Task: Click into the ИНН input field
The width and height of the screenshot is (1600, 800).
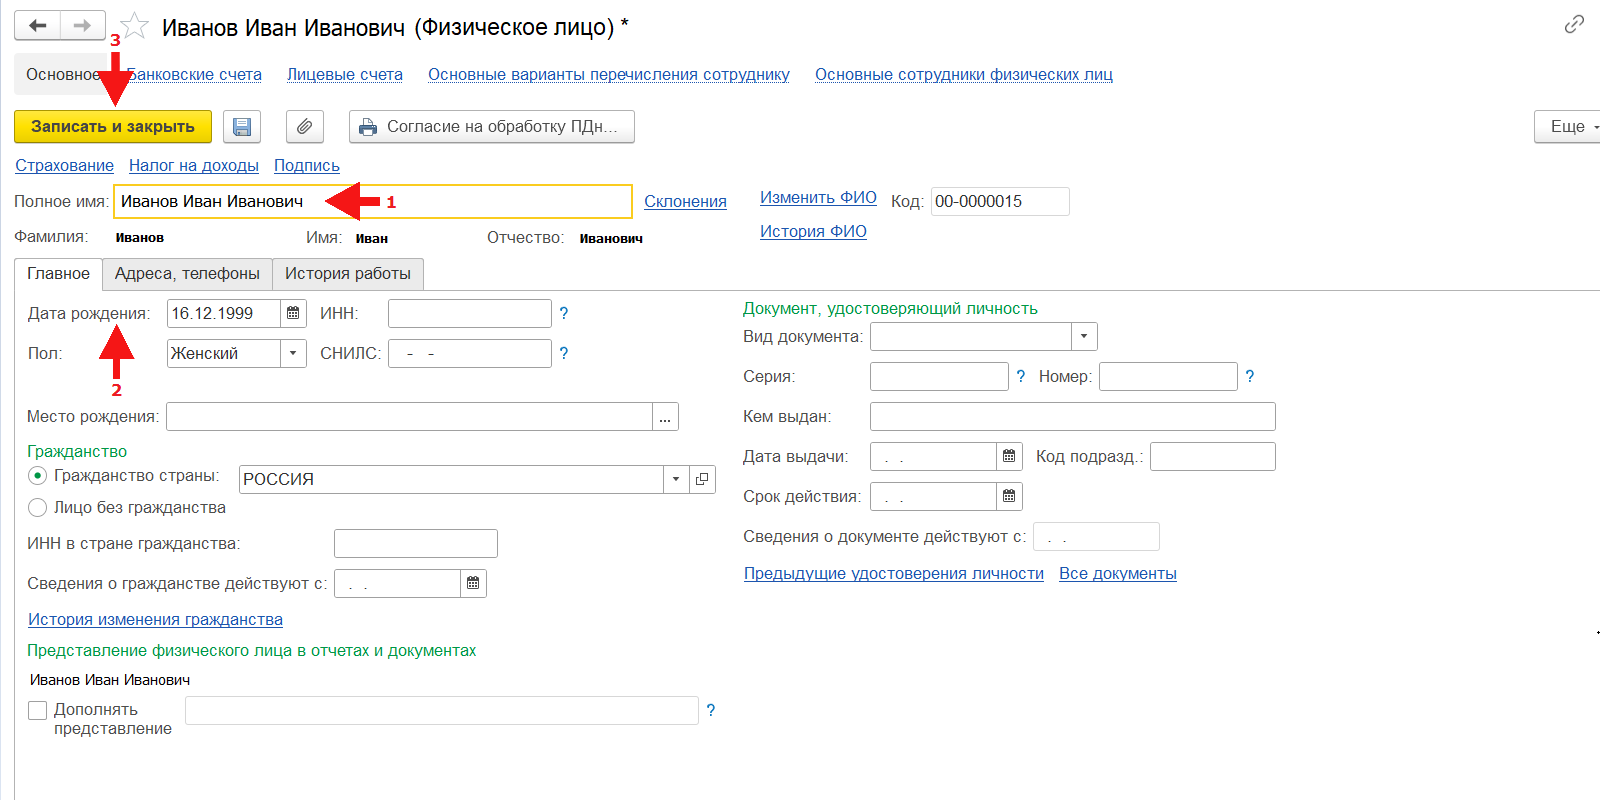Action: pos(469,313)
